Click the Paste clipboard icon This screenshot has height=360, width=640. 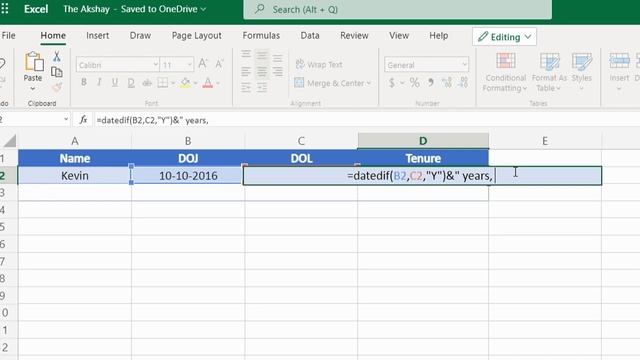point(34,62)
